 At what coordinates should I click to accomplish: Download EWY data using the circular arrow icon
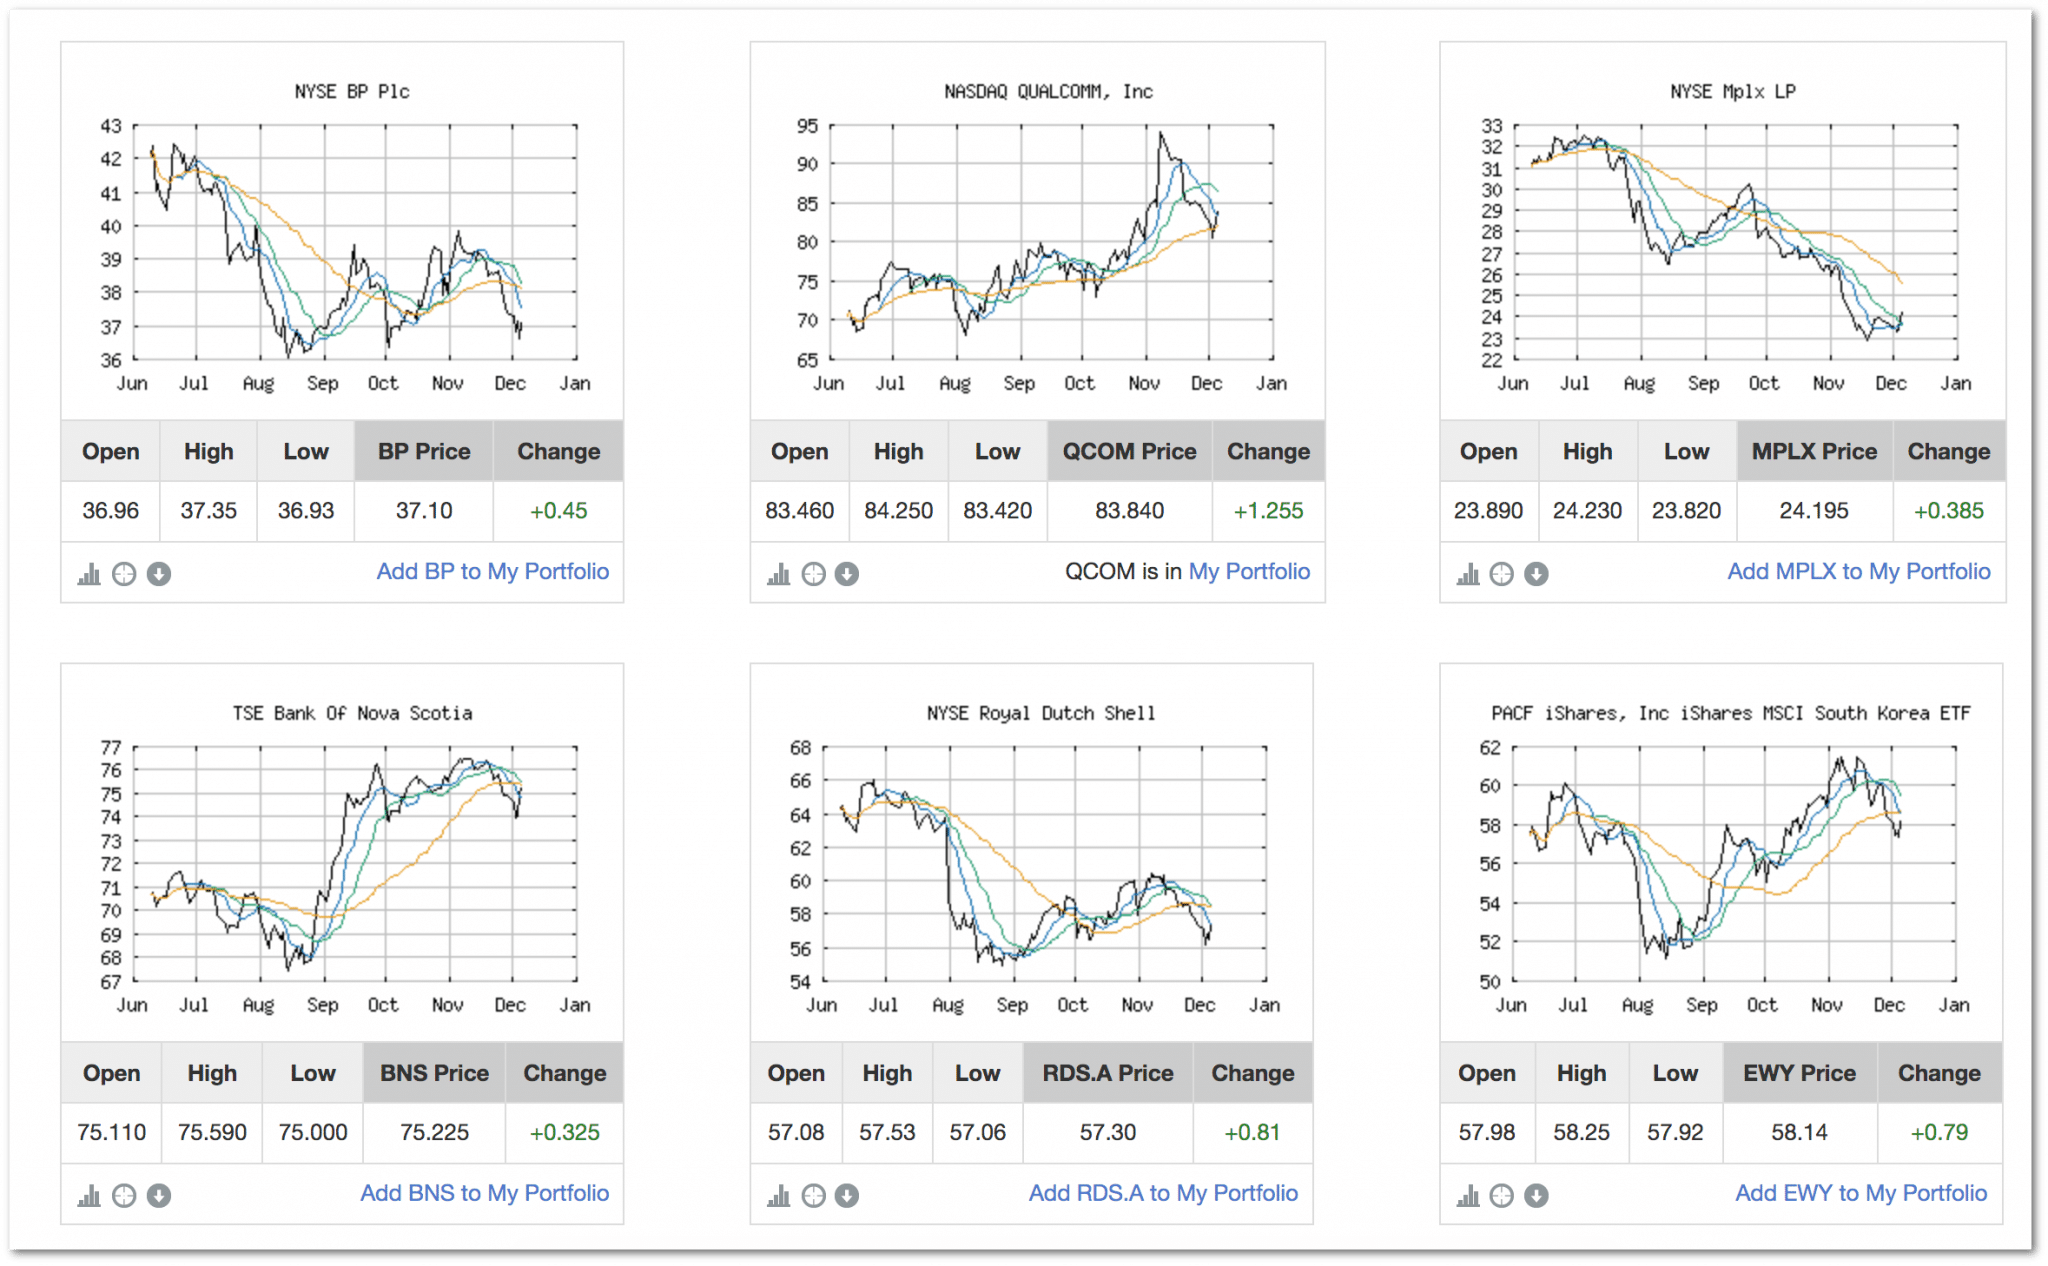tap(1537, 1195)
